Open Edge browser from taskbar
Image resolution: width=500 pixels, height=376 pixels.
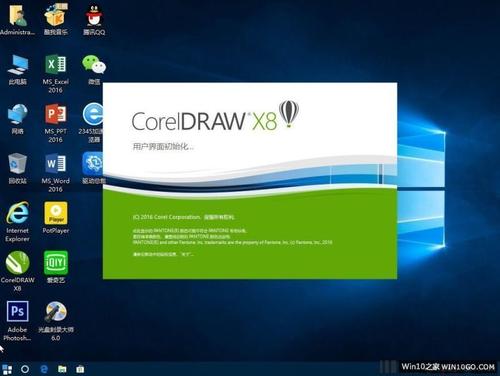[44, 369]
